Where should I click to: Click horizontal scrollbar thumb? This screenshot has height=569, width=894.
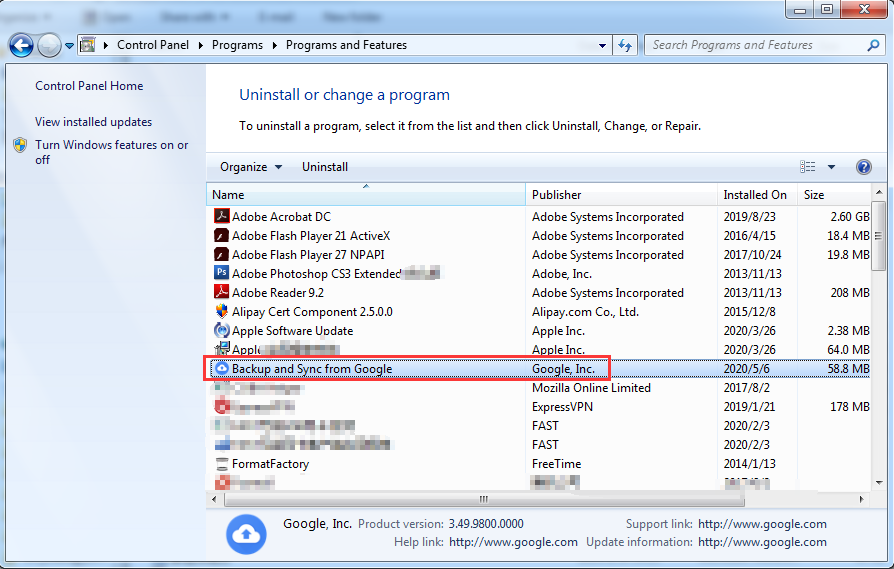pos(484,499)
